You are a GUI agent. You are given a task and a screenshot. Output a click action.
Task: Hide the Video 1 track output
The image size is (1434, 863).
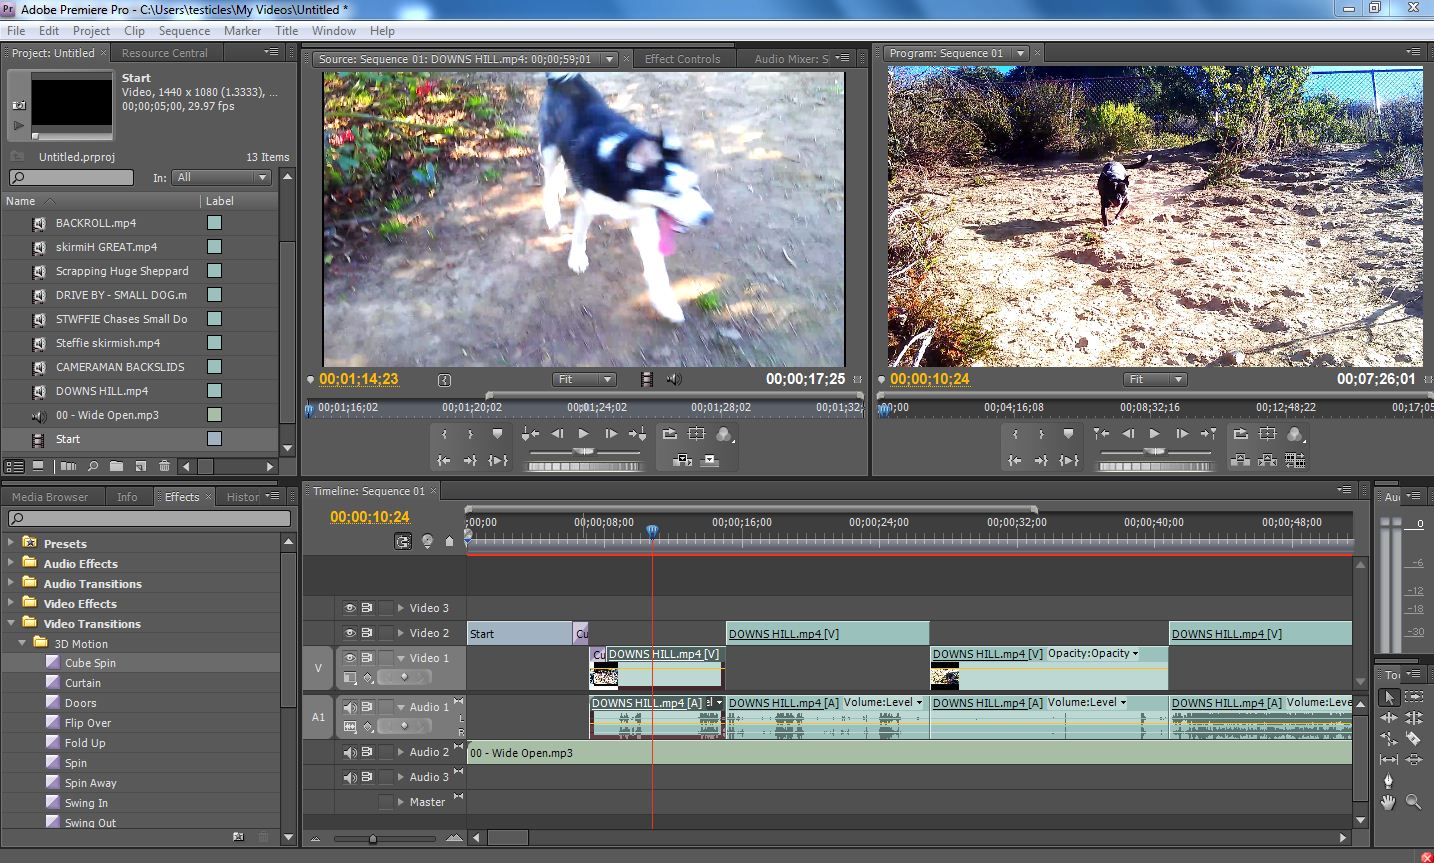click(350, 658)
